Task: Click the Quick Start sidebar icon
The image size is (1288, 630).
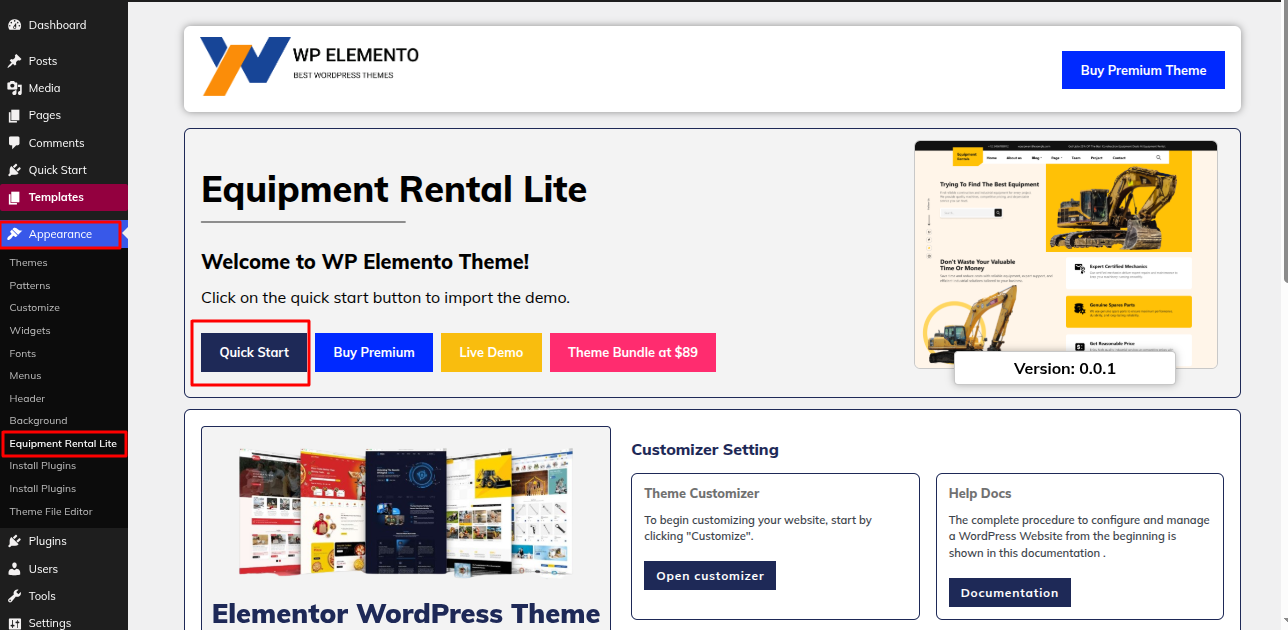Action: [15, 170]
